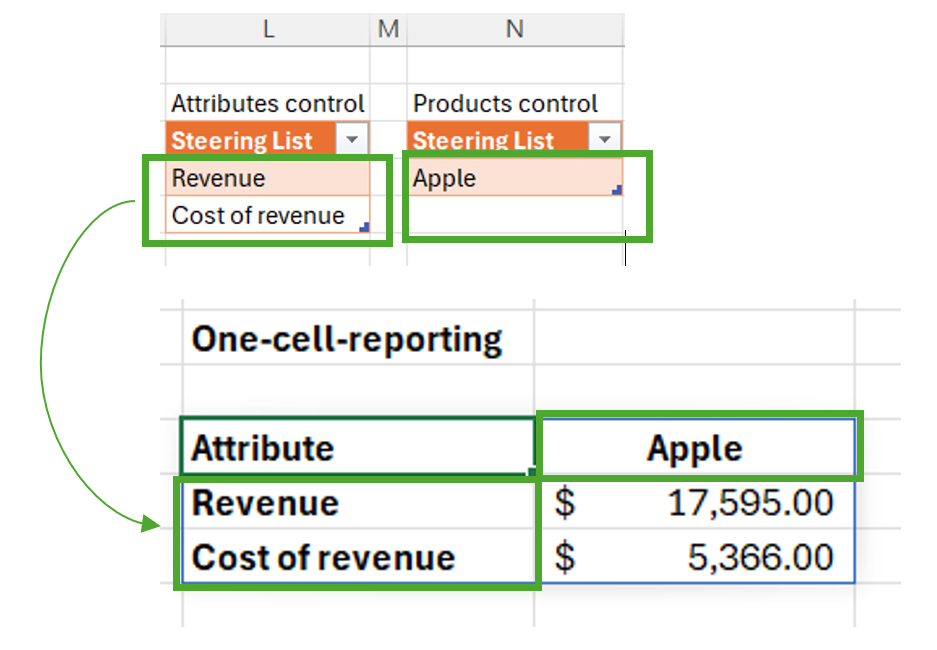
Task: Select the narrow column M header
Action: [388, 30]
